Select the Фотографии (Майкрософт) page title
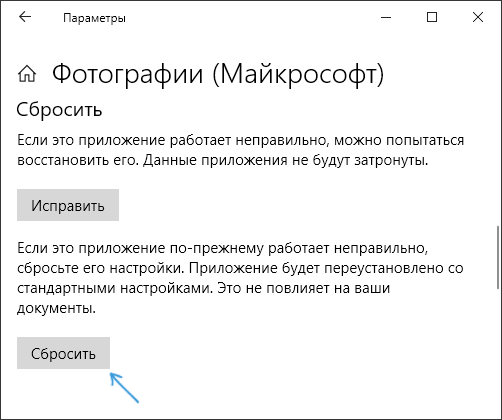 point(218,74)
